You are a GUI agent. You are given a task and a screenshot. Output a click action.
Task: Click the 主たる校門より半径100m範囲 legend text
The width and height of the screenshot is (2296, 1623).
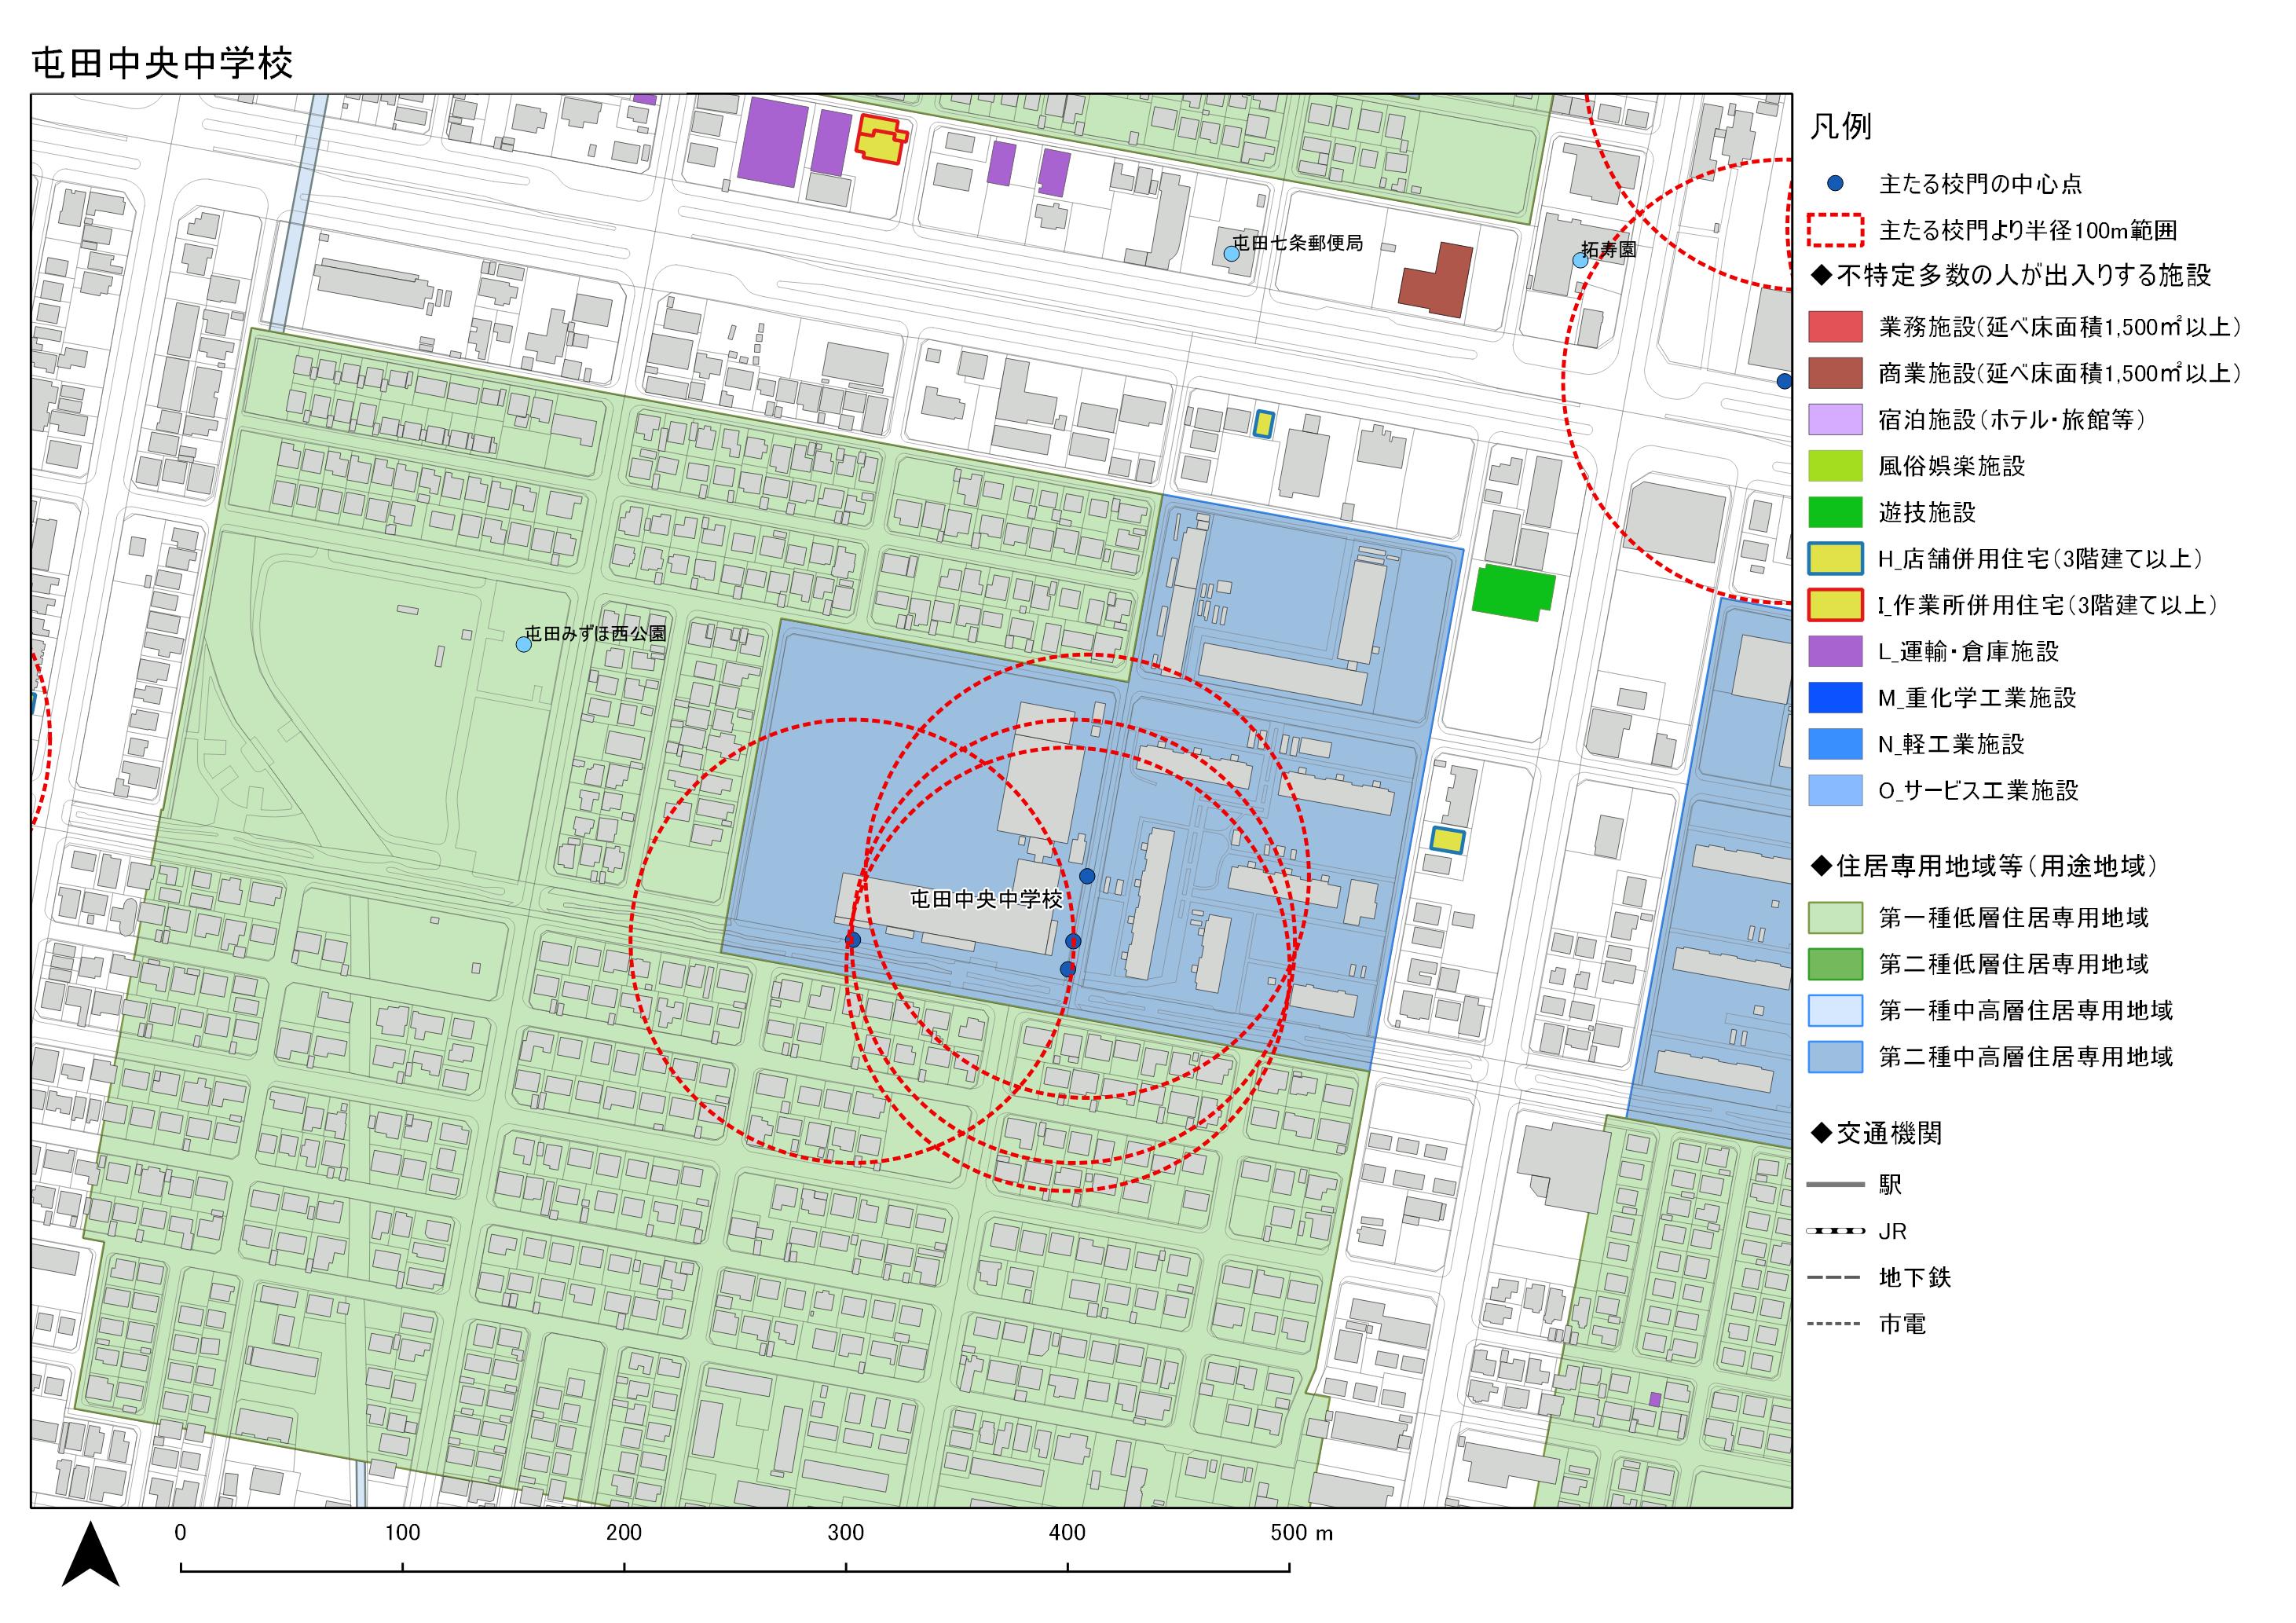click(2028, 231)
